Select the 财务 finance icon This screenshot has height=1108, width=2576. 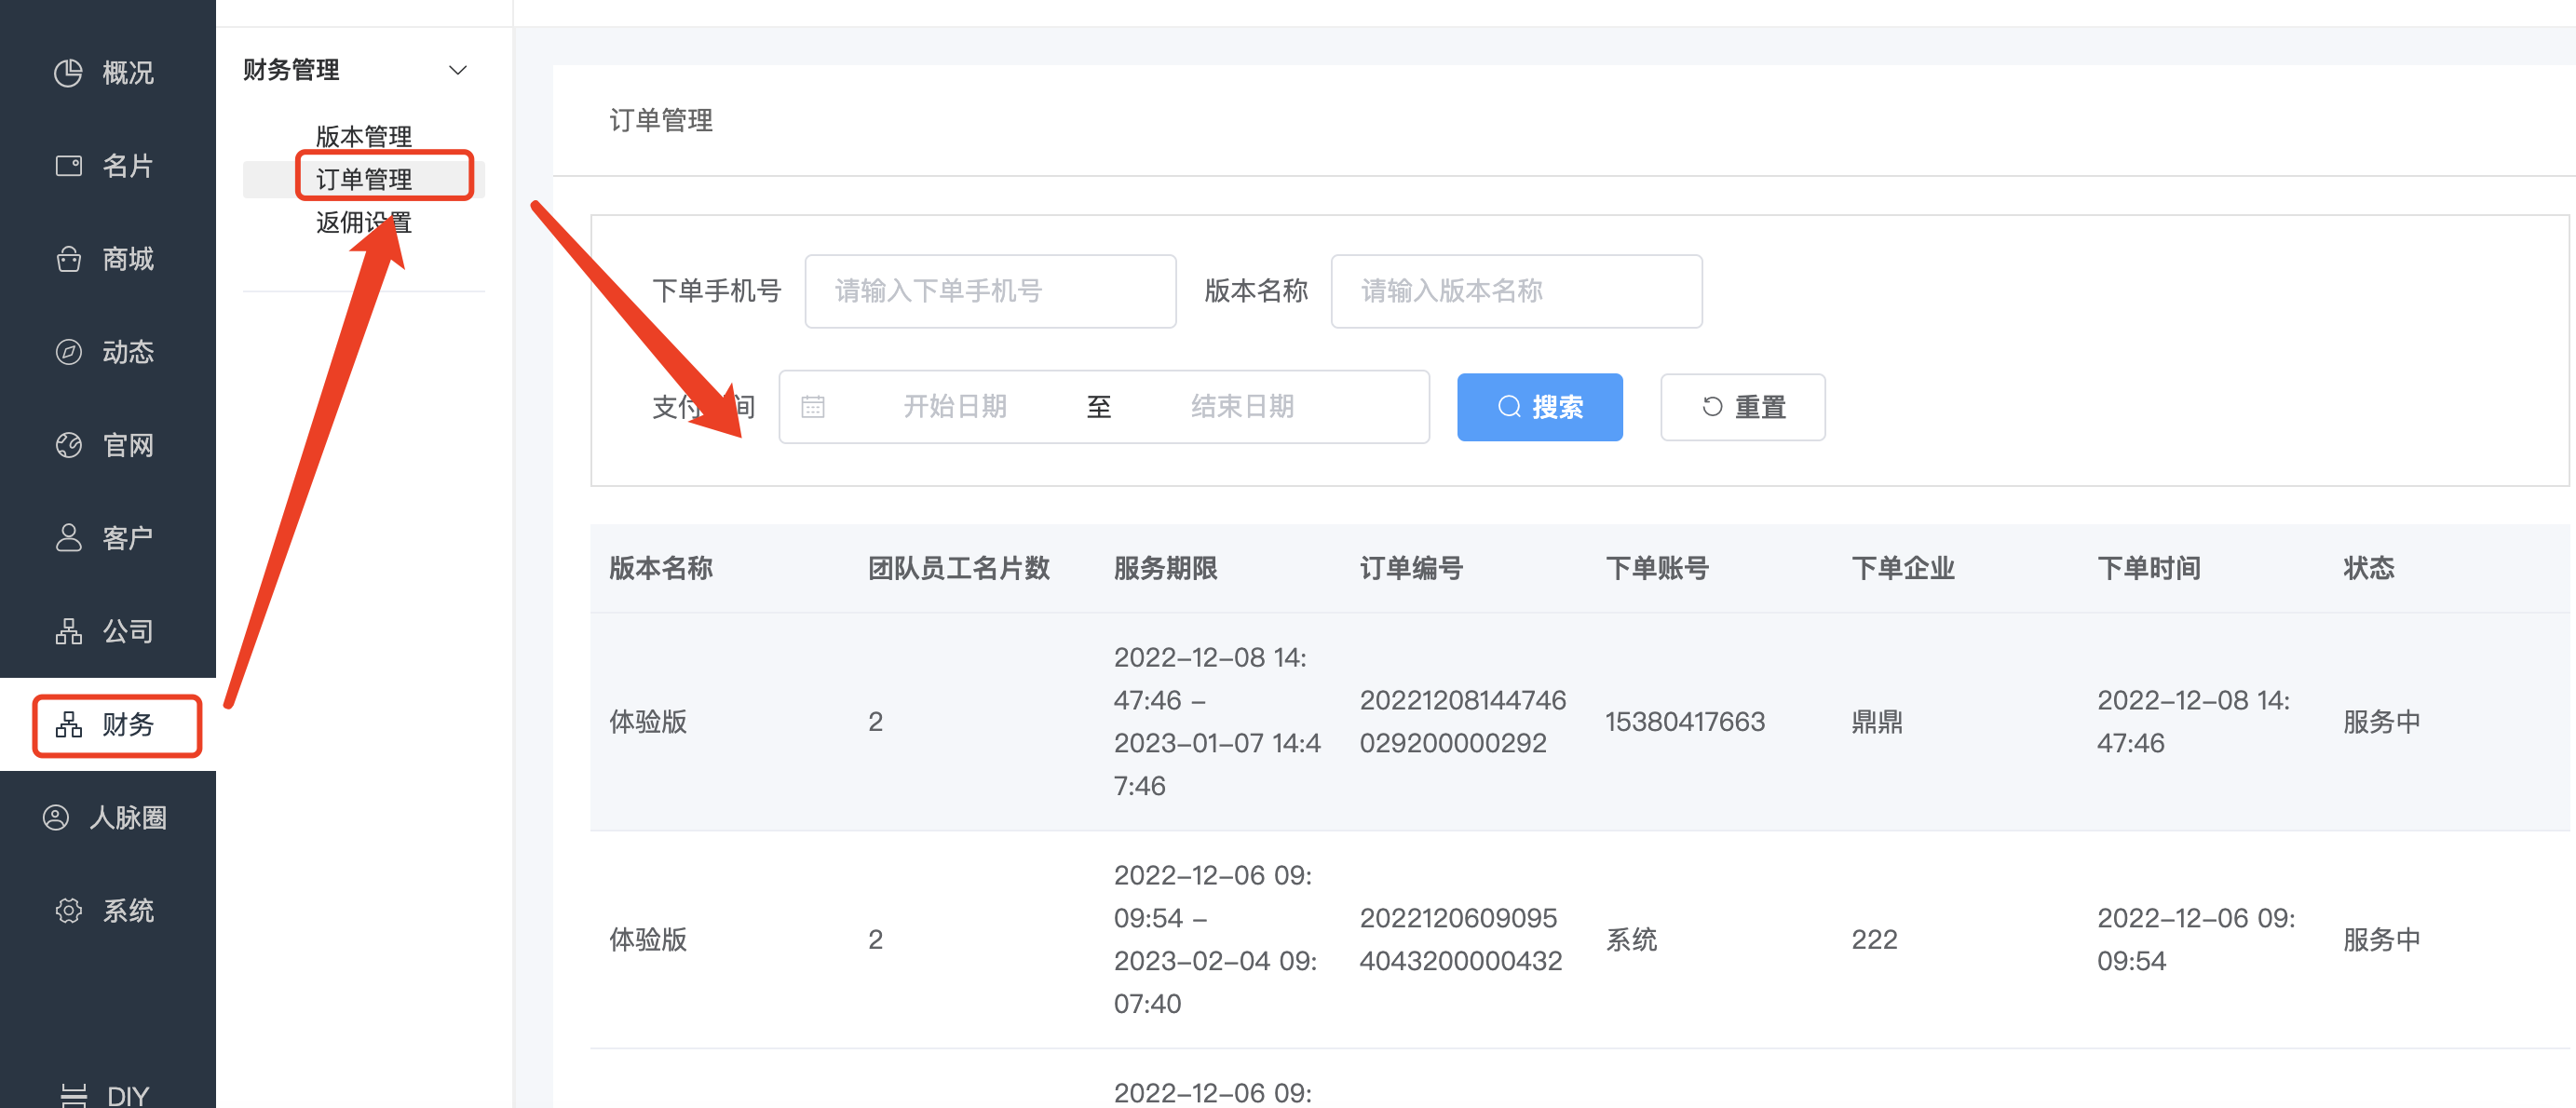point(68,724)
